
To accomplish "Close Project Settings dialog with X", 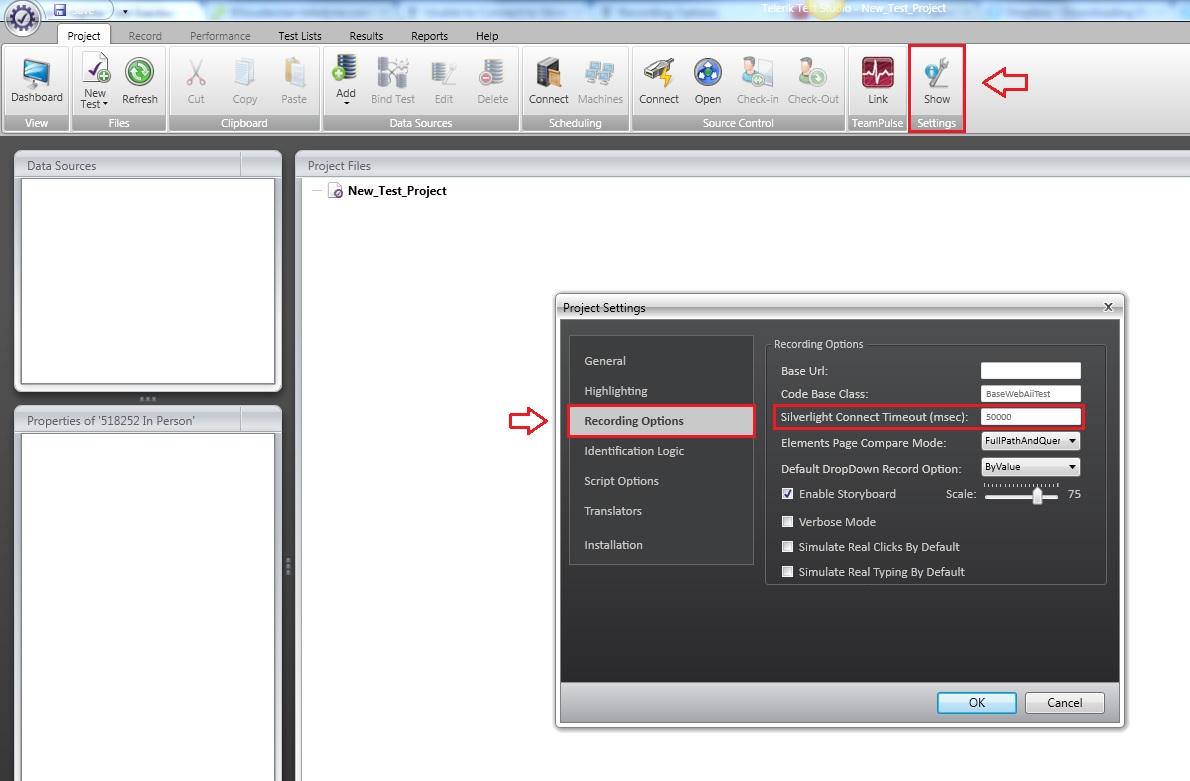I will 1108,307.
